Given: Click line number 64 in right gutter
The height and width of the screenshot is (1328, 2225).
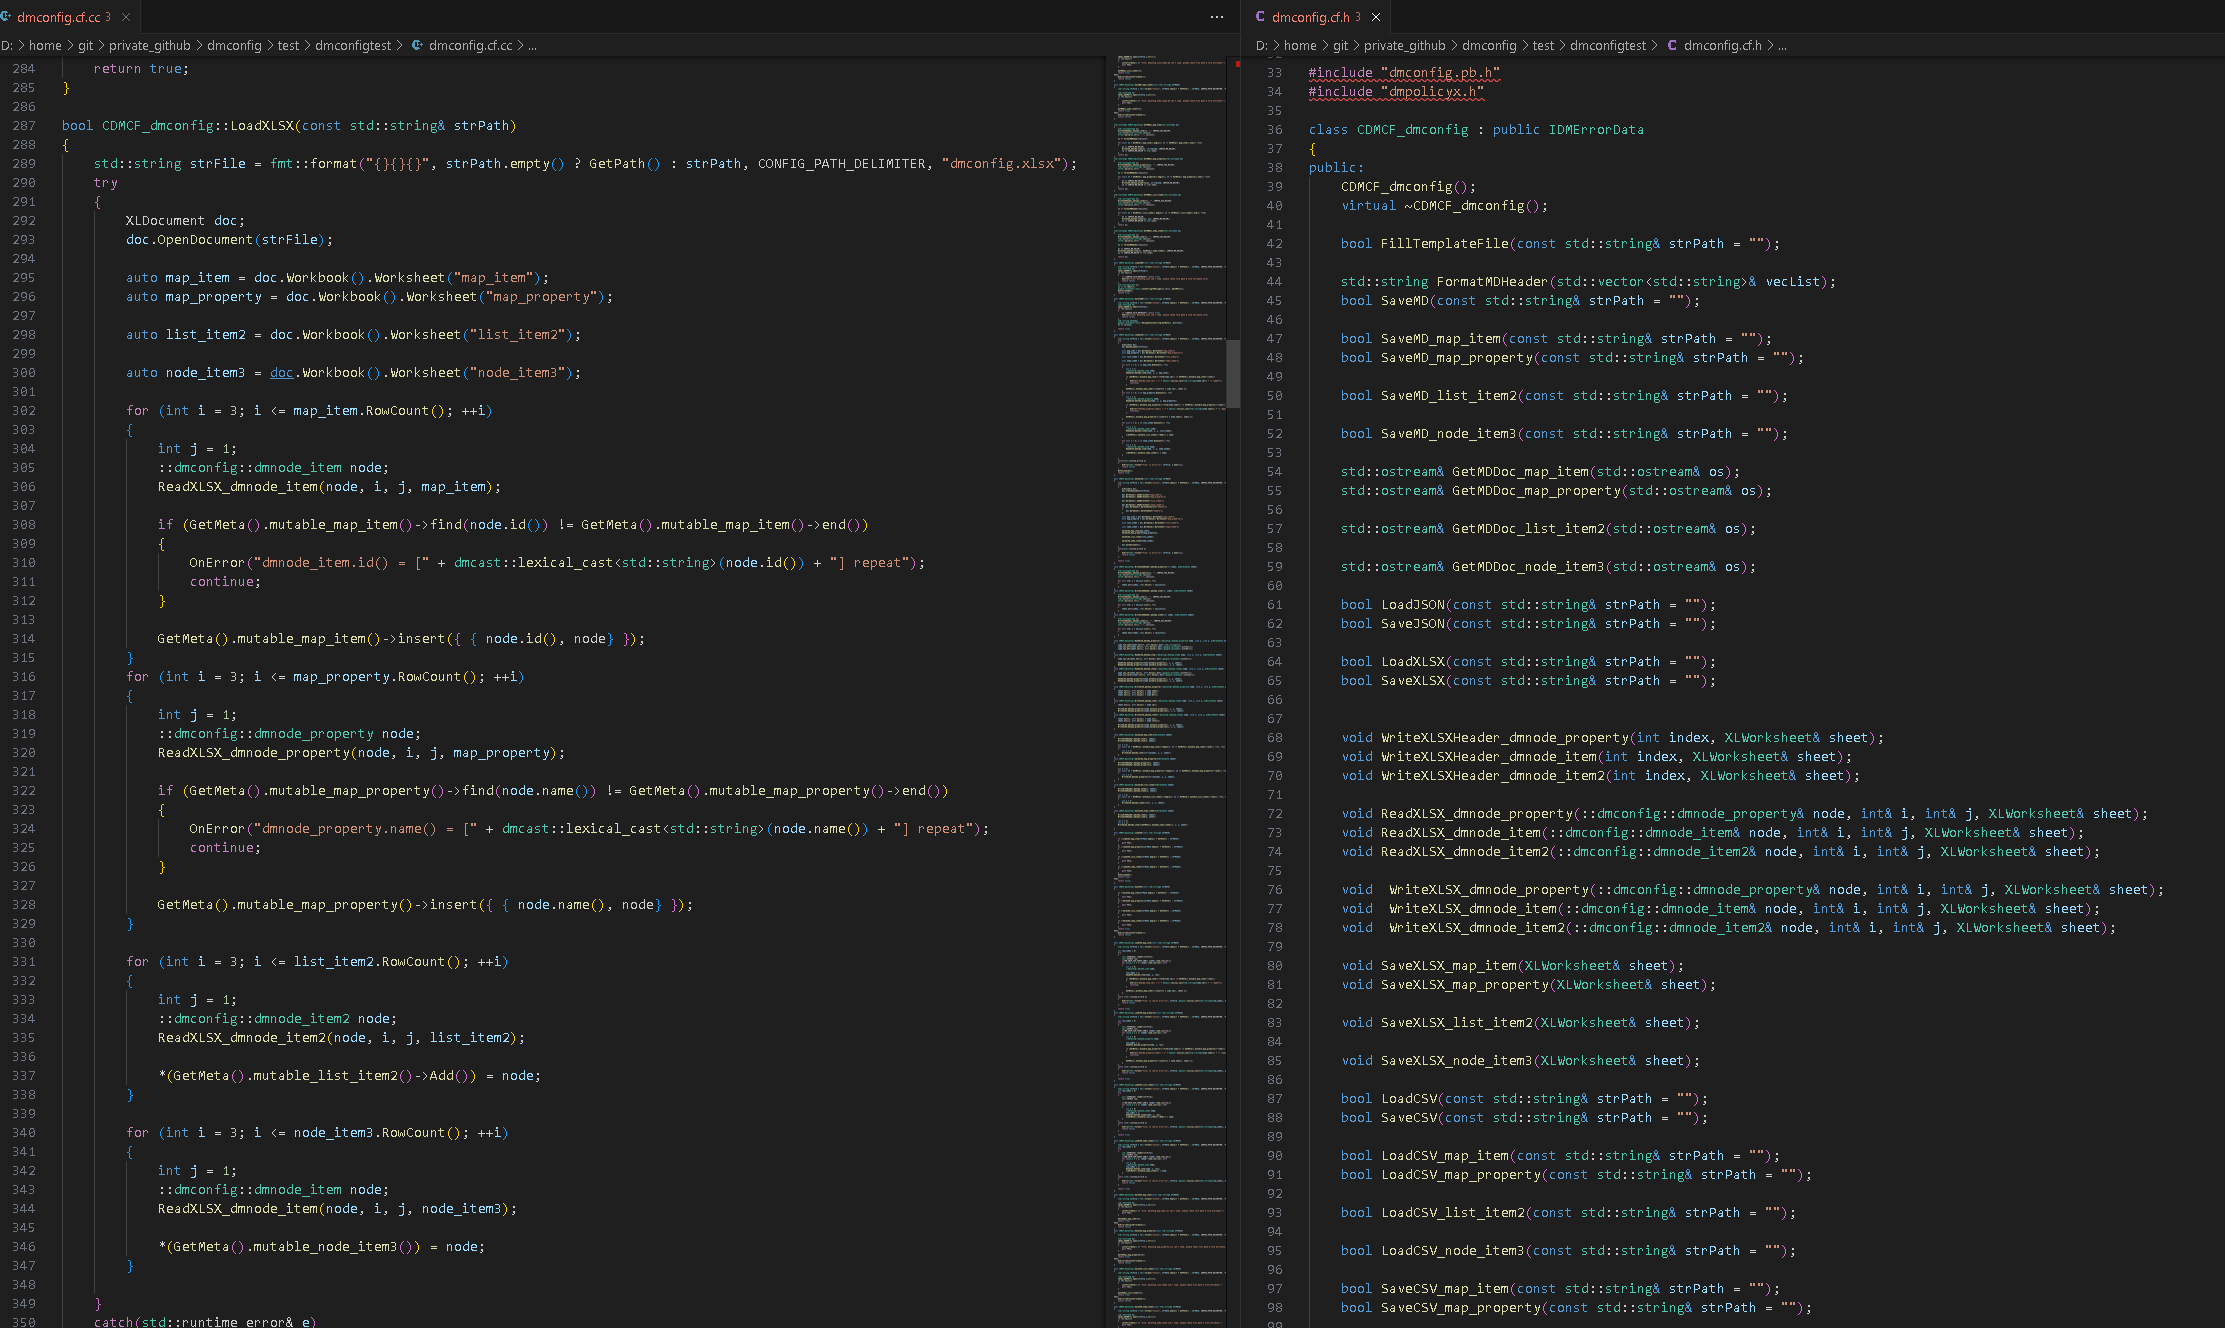Looking at the screenshot, I should click(x=1274, y=662).
